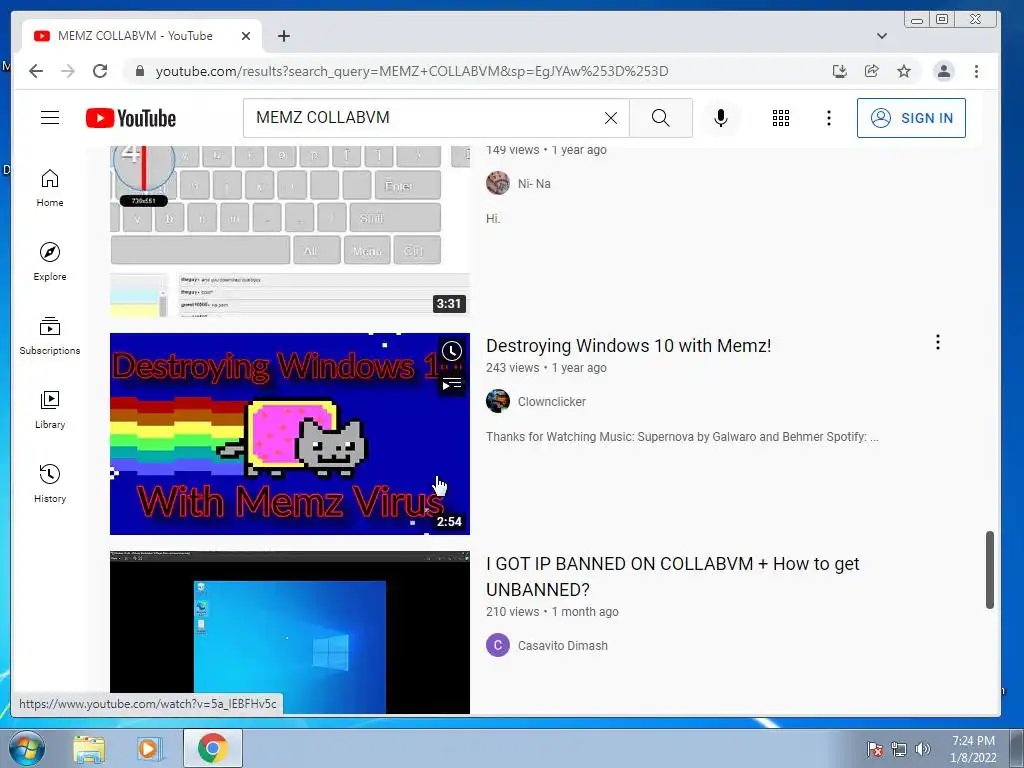Image resolution: width=1024 pixels, height=768 pixels.
Task: Click the SIGN IN button
Action: (911, 118)
